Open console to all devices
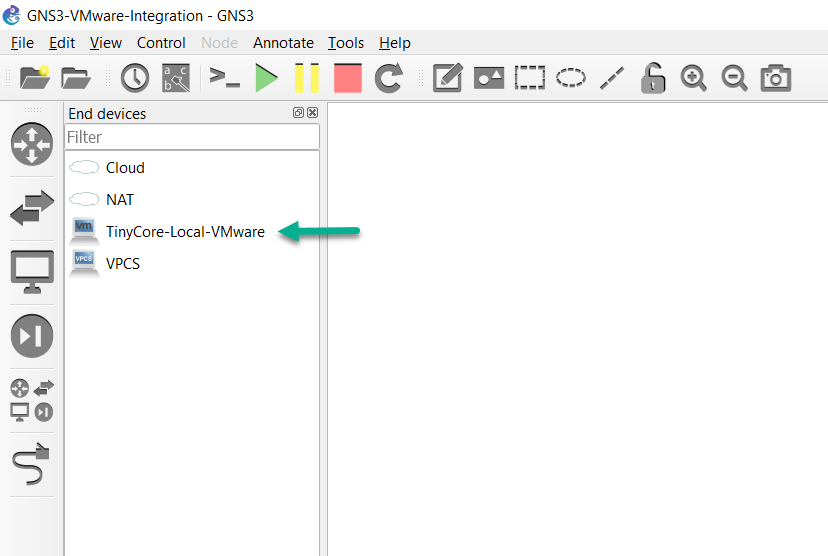 tap(224, 78)
